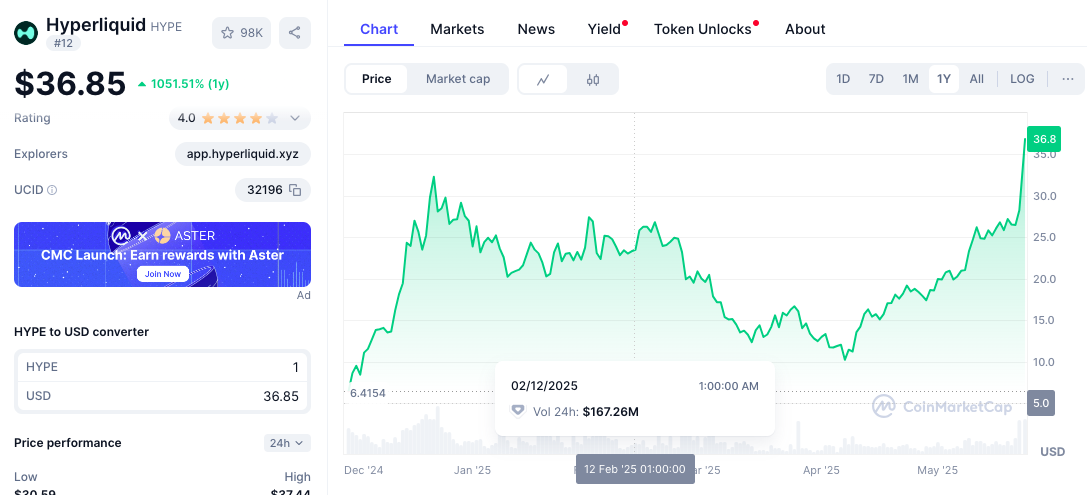The image size is (1087, 495).
Task: Click the UCID info icon
Action: 52,190
